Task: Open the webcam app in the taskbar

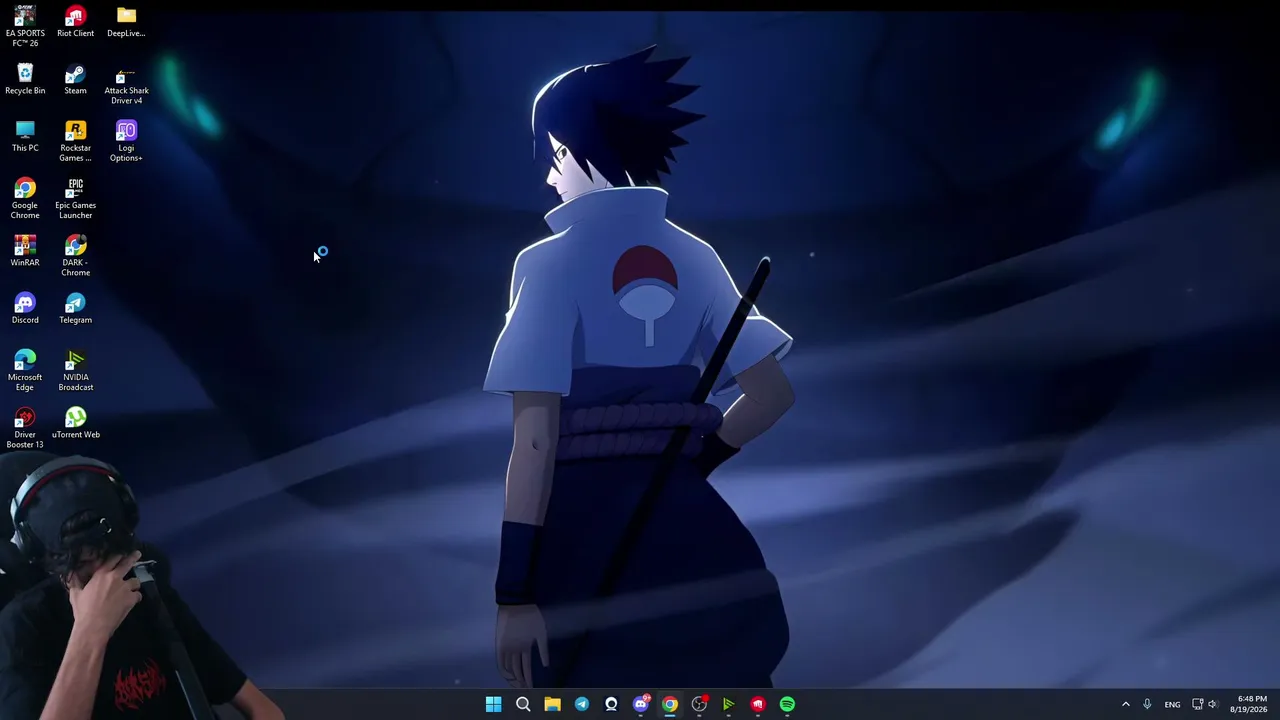Action: click(611, 704)
